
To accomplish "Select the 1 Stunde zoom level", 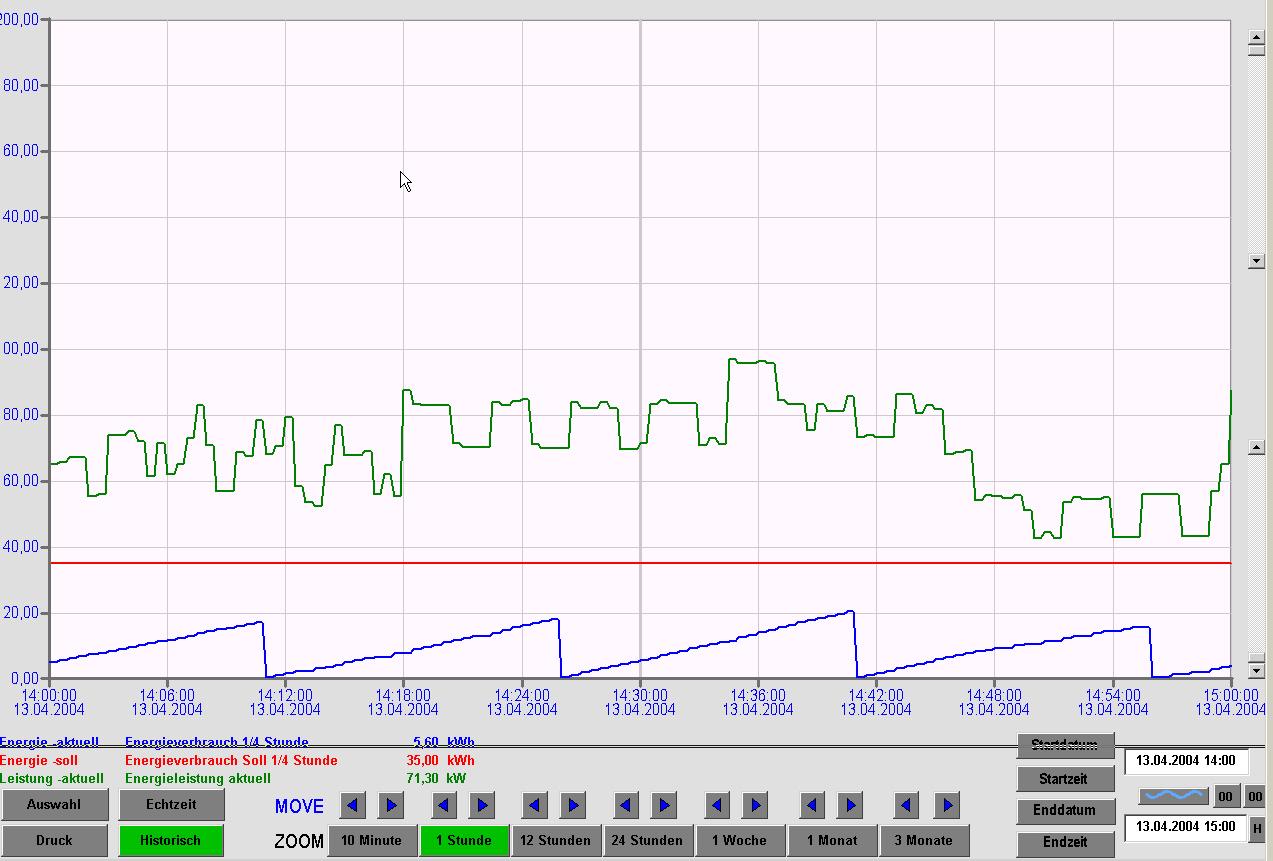I will point(465,840).
